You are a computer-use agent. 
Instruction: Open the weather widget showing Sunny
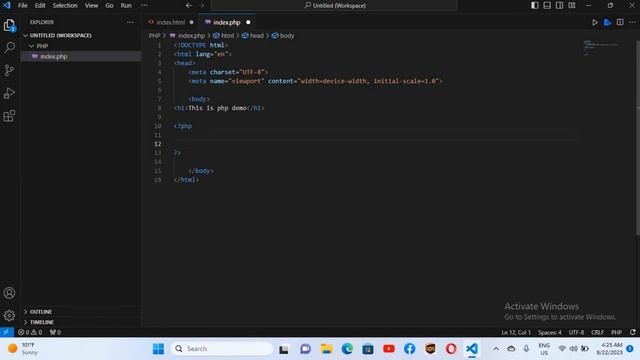(x=24, y=349)
